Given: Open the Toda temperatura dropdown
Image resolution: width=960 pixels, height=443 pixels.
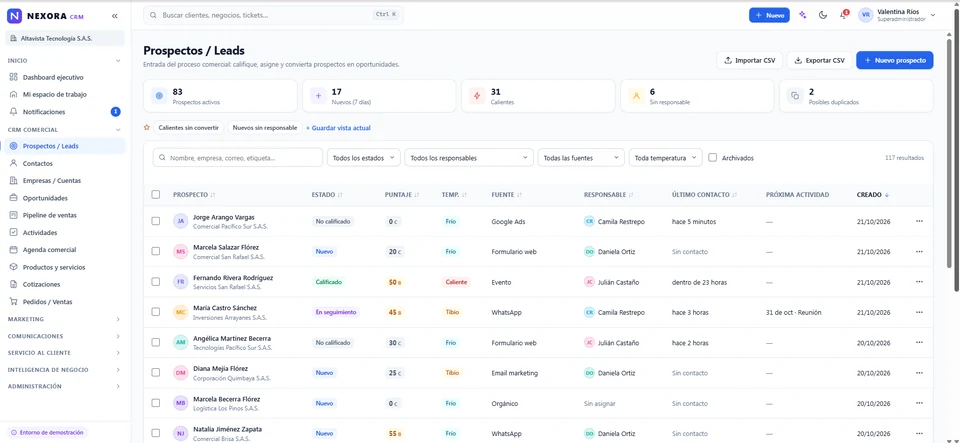Looking at the screenshot, I should (x=665, y=157).
